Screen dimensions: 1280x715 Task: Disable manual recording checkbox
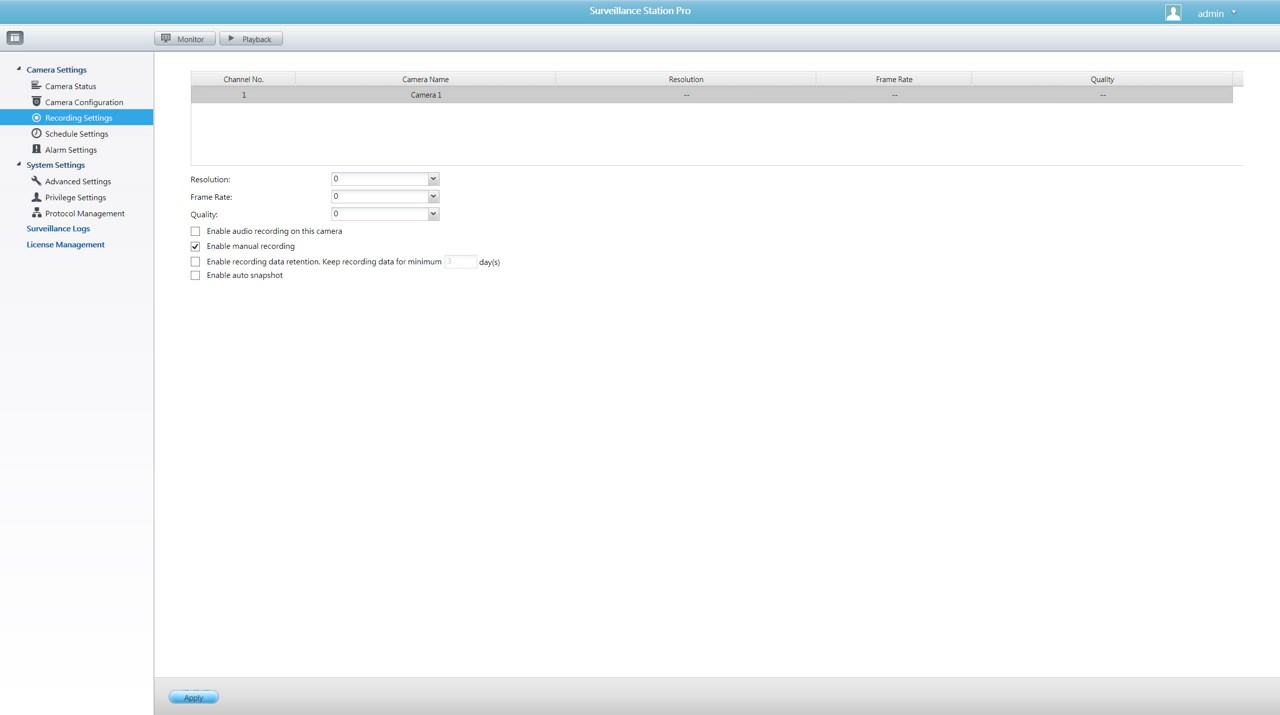(x=195, y=246)
